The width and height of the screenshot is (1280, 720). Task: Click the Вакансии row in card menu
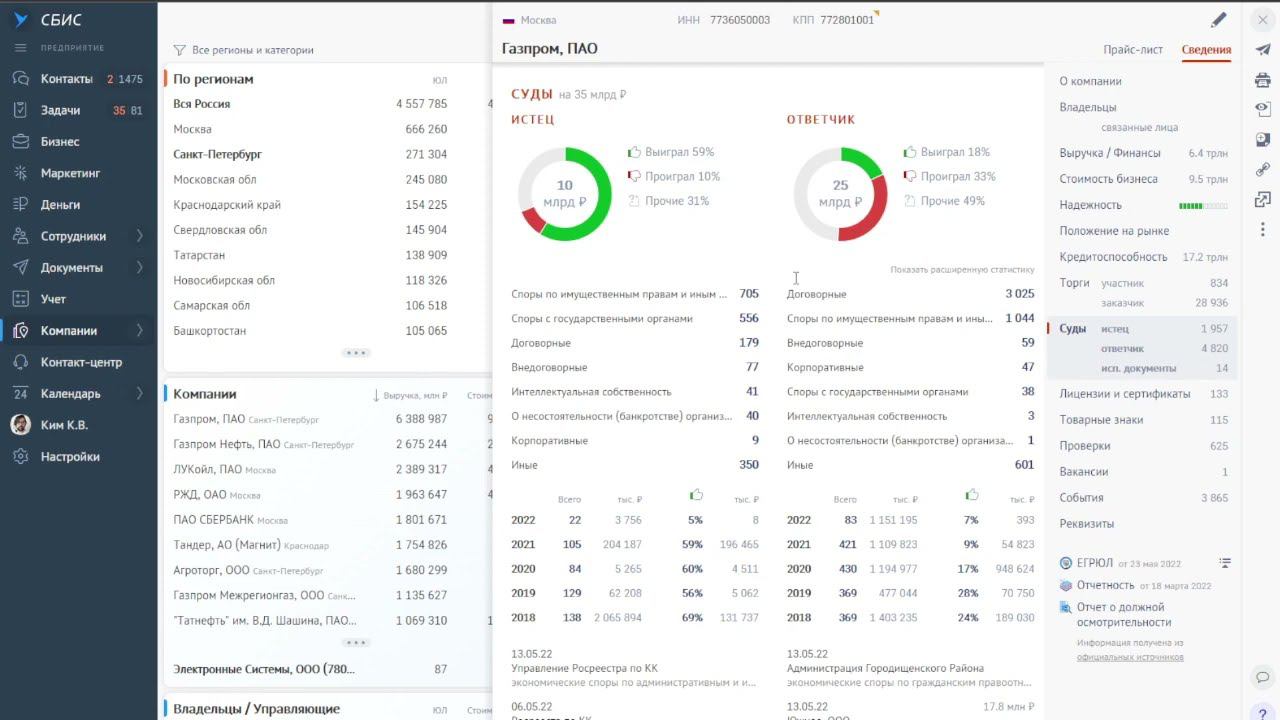click(x=1143, y=472)
